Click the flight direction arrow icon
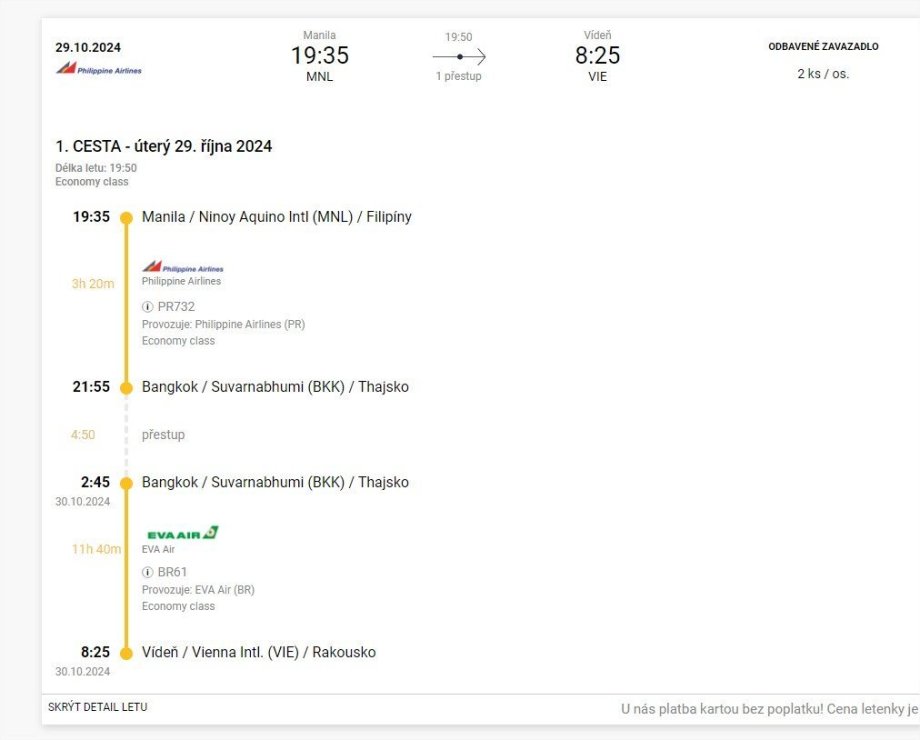The image size is (920, 740). (x=459, y=57)
